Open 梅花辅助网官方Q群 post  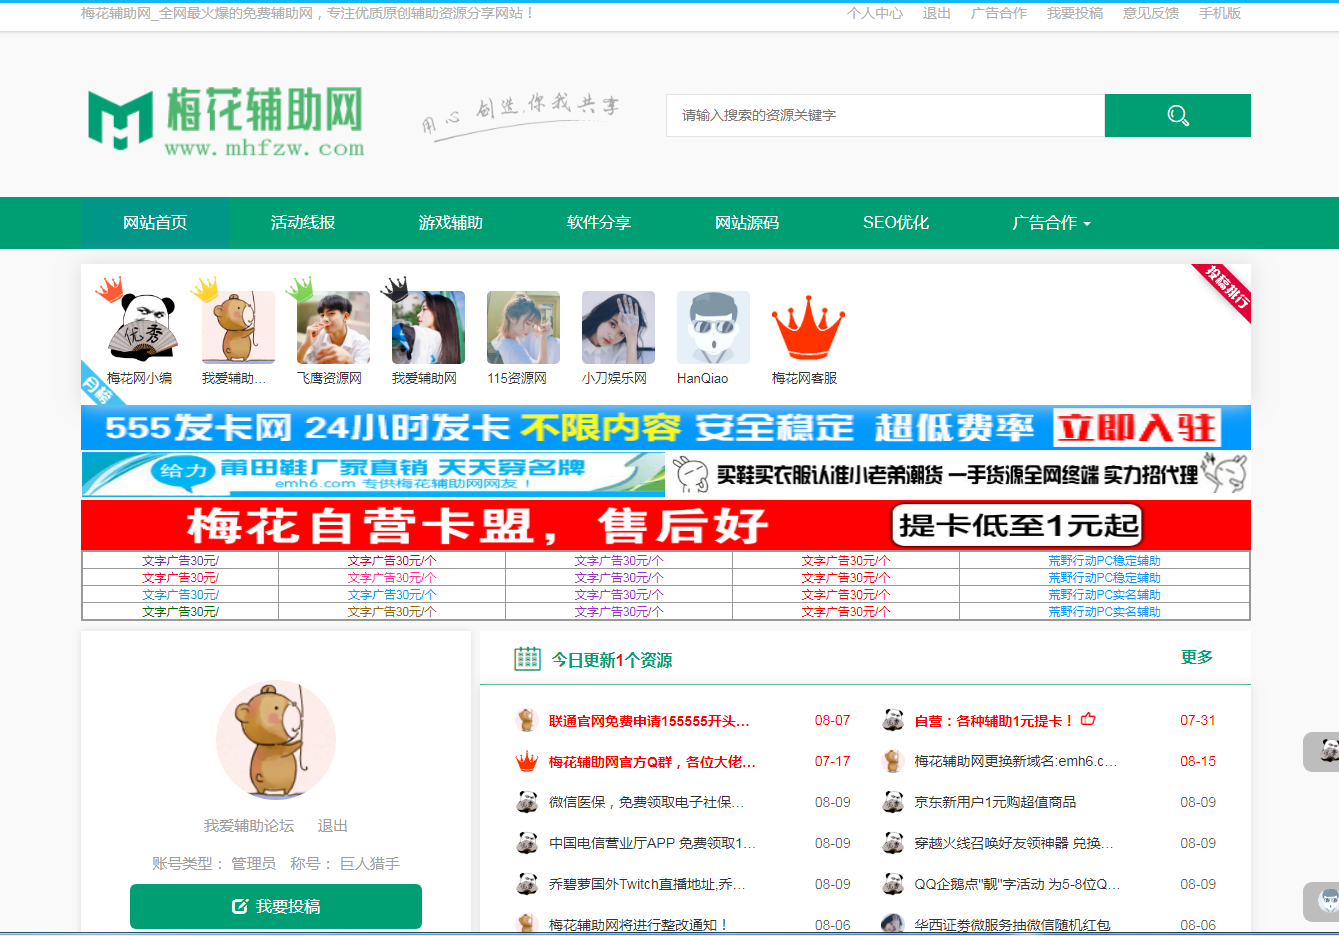click(x=652, y=761)
